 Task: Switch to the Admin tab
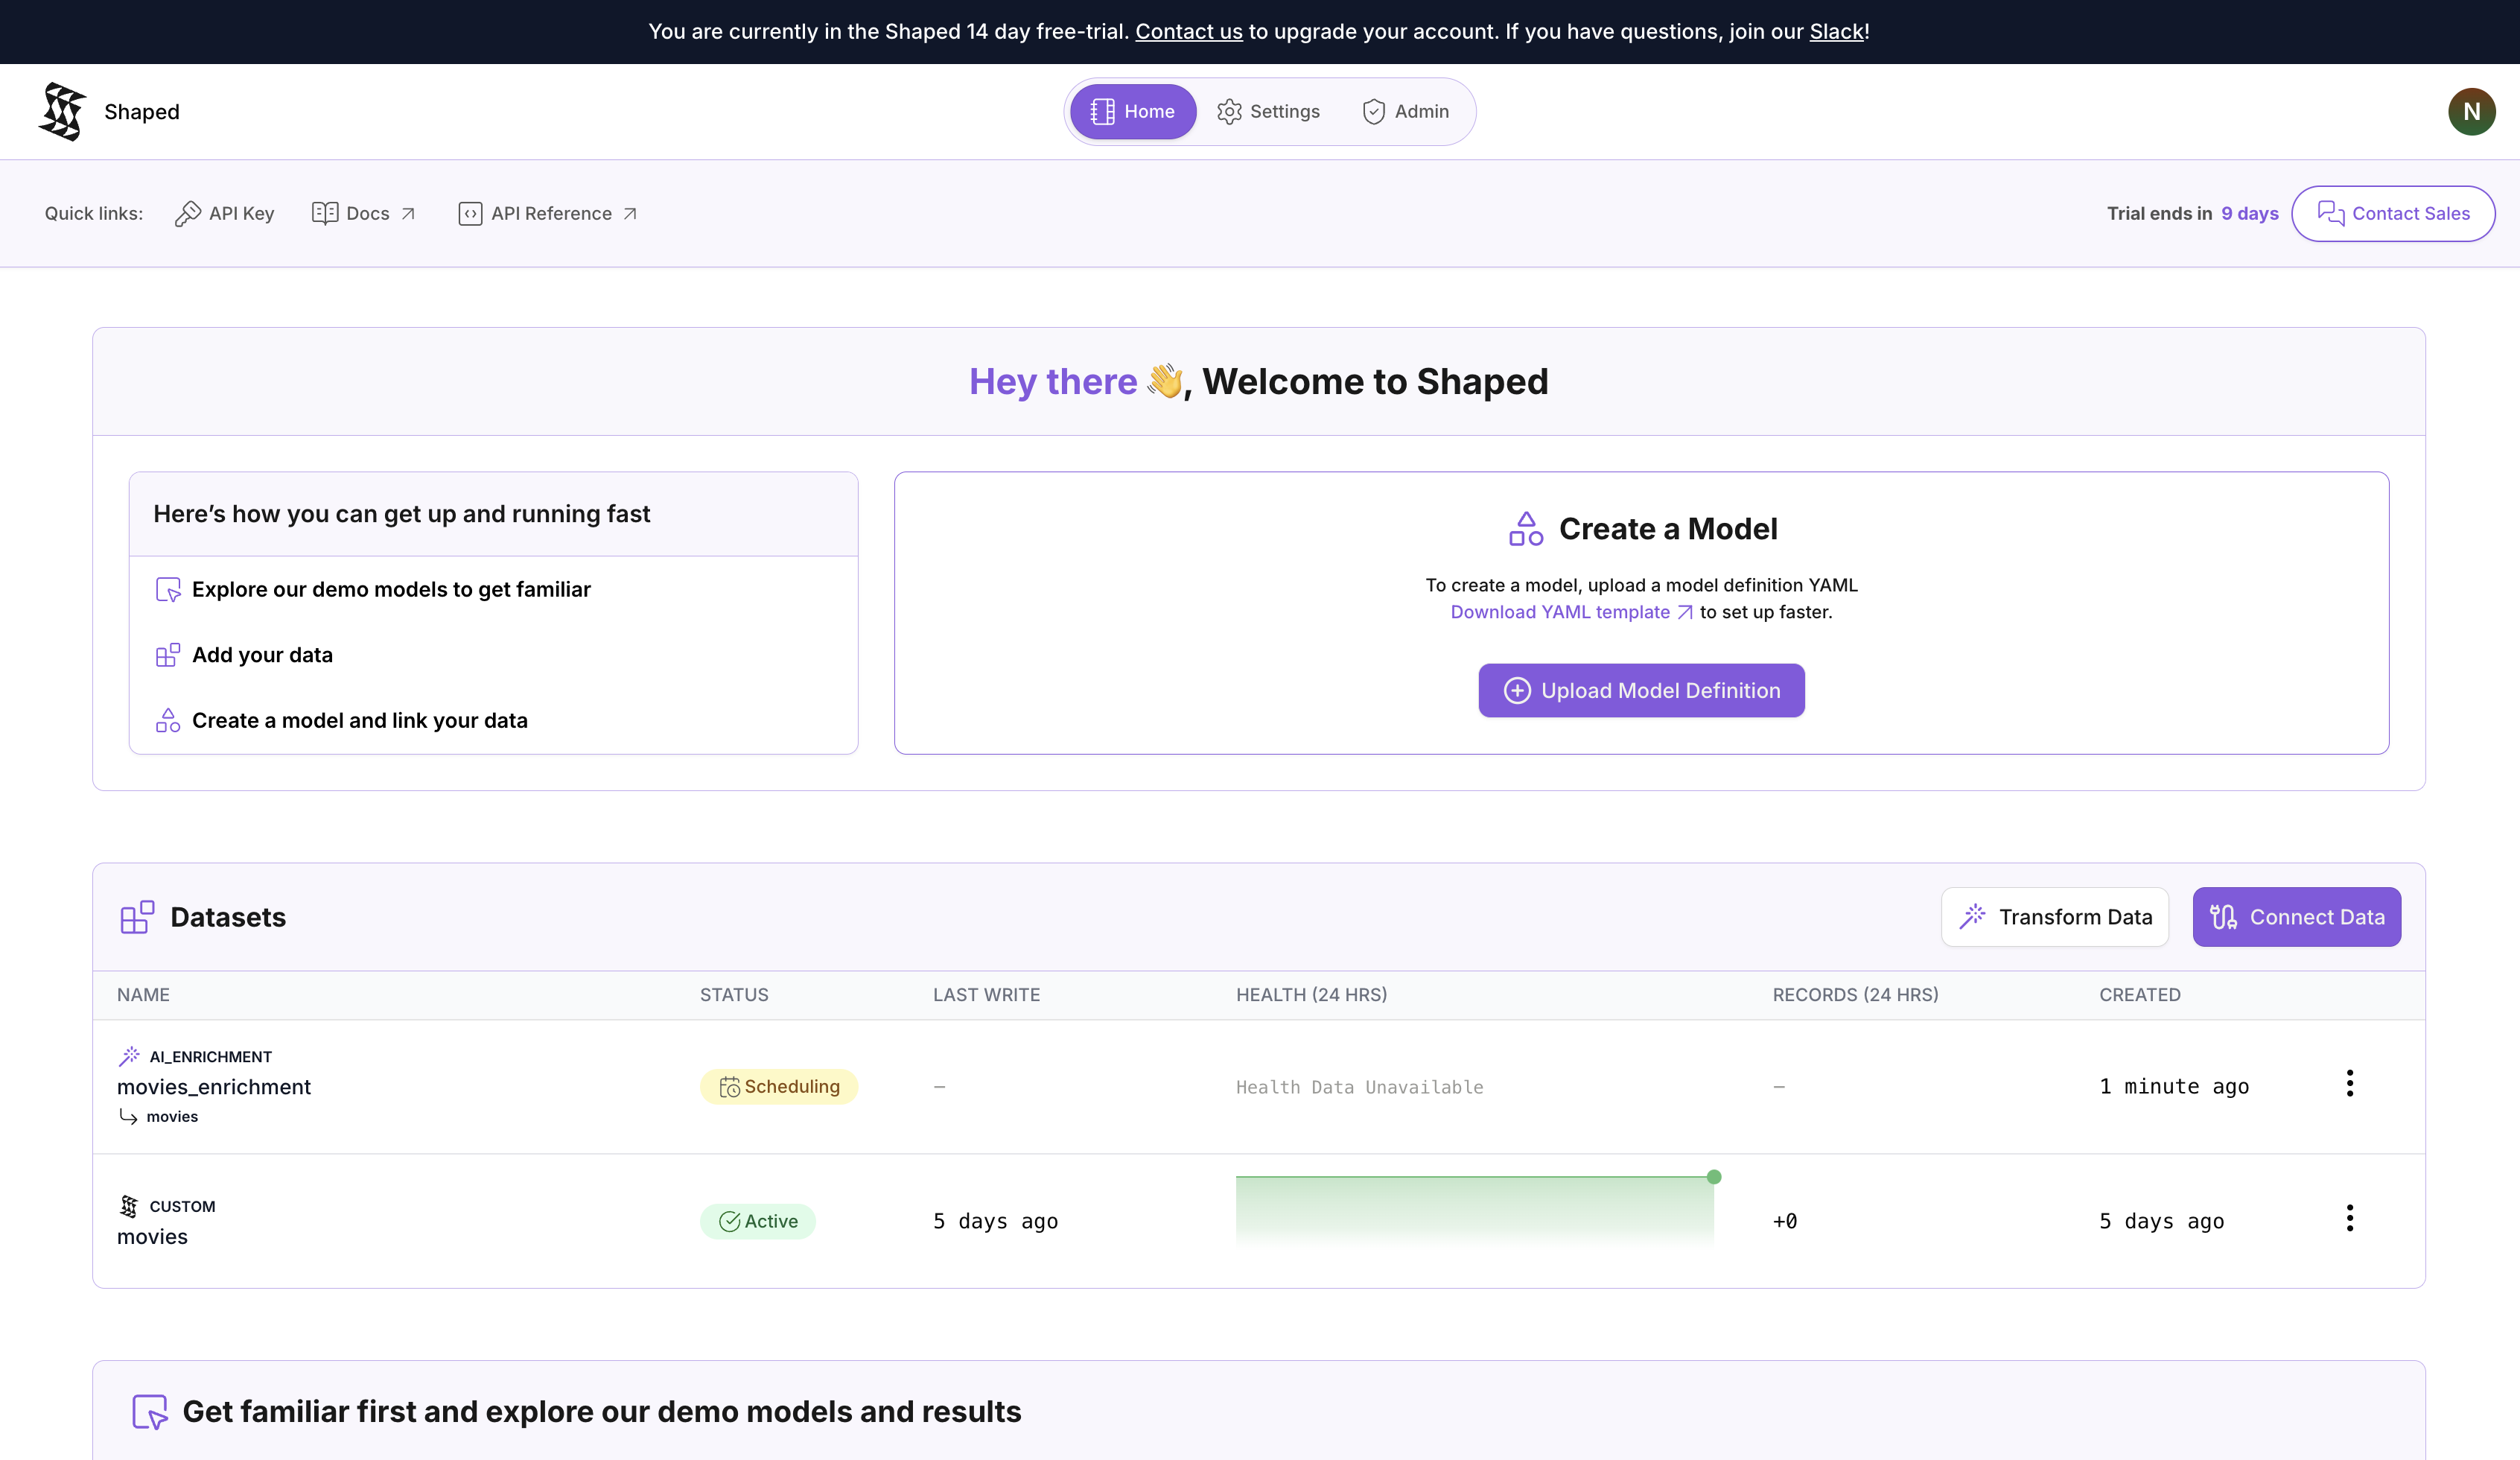click(1405, 111)
